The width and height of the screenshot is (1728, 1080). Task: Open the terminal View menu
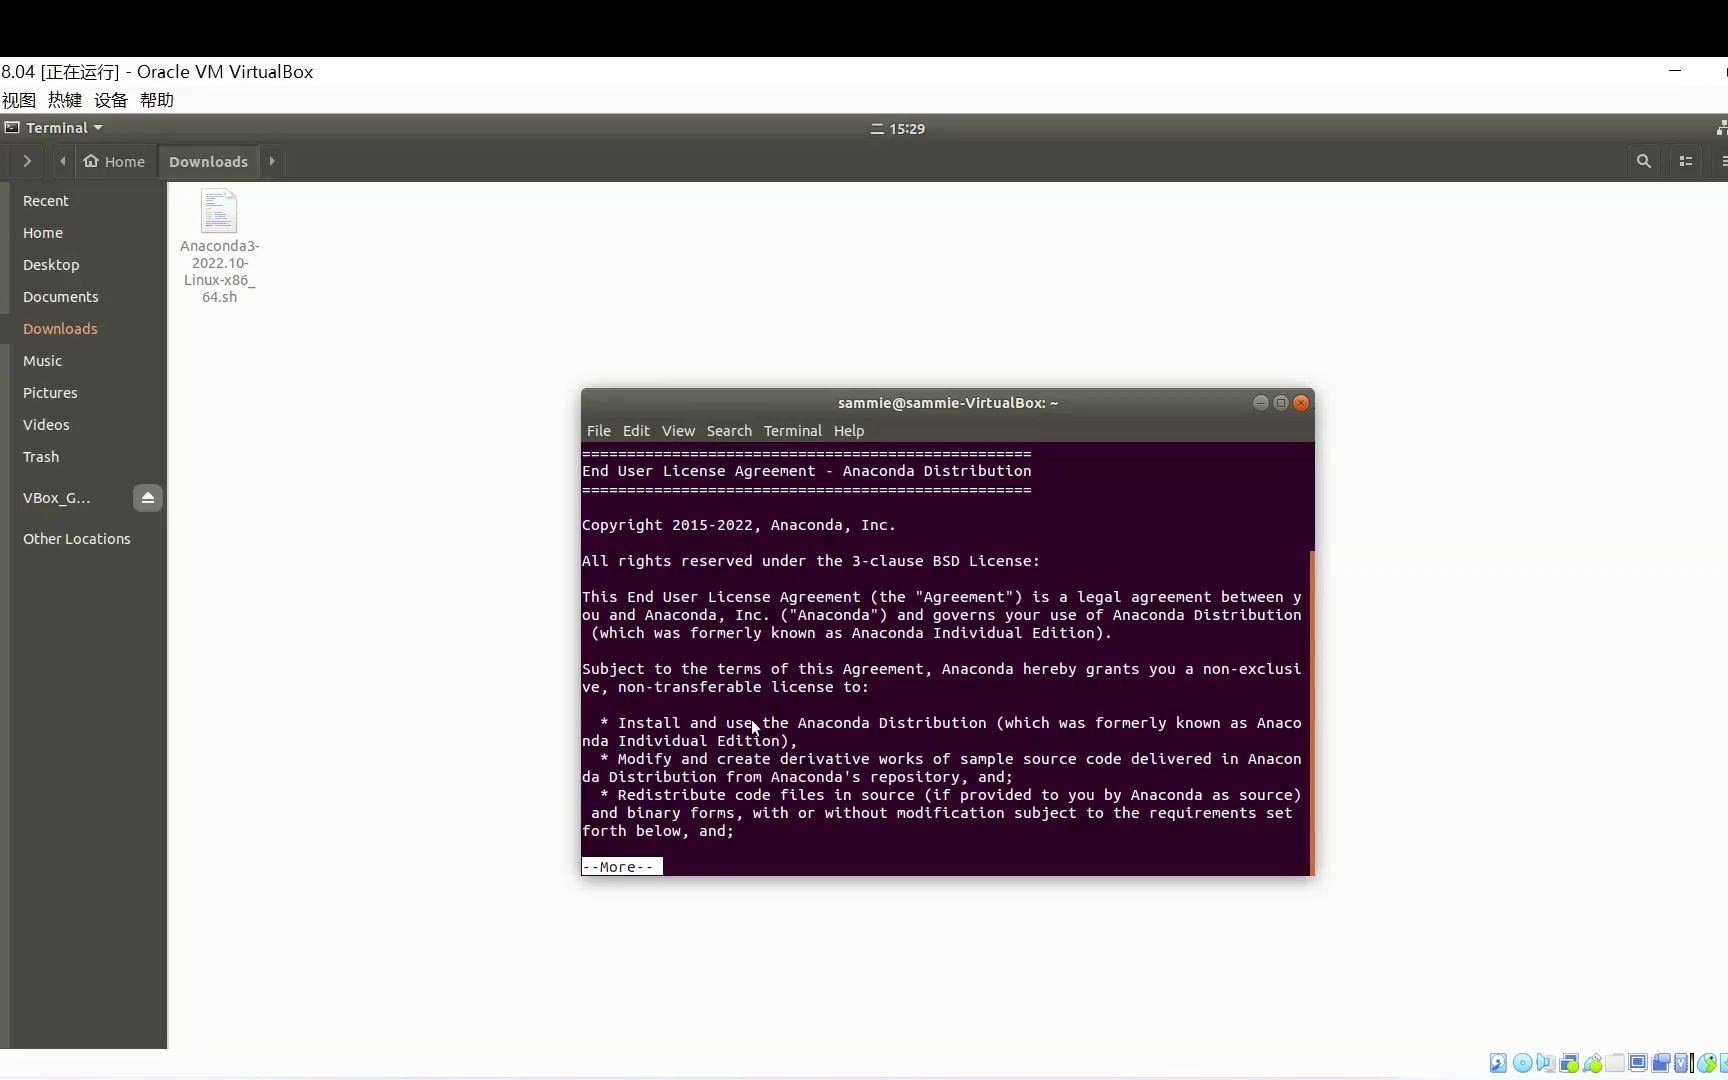pos(678,431)
